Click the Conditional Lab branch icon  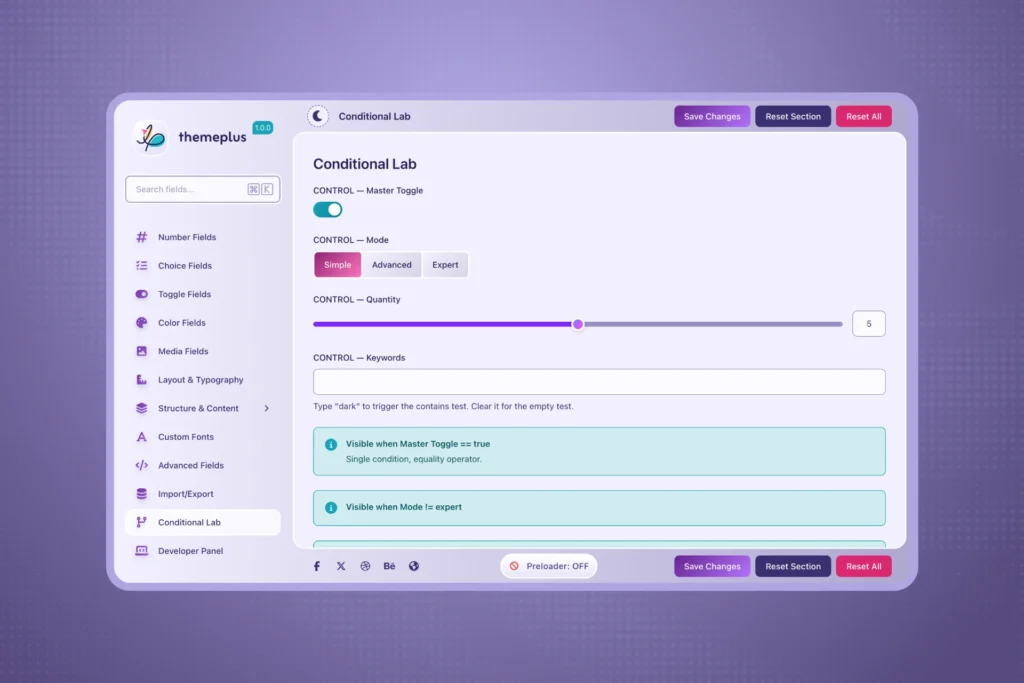142,522
